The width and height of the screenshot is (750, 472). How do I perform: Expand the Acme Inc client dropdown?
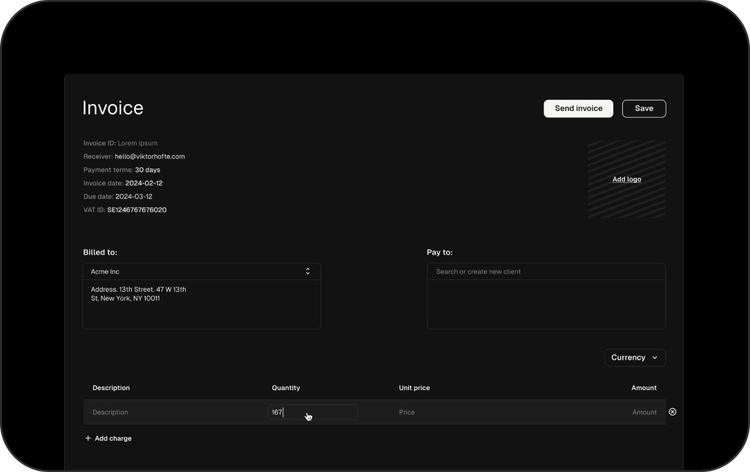pyautogui.click(x=200, y=271)
